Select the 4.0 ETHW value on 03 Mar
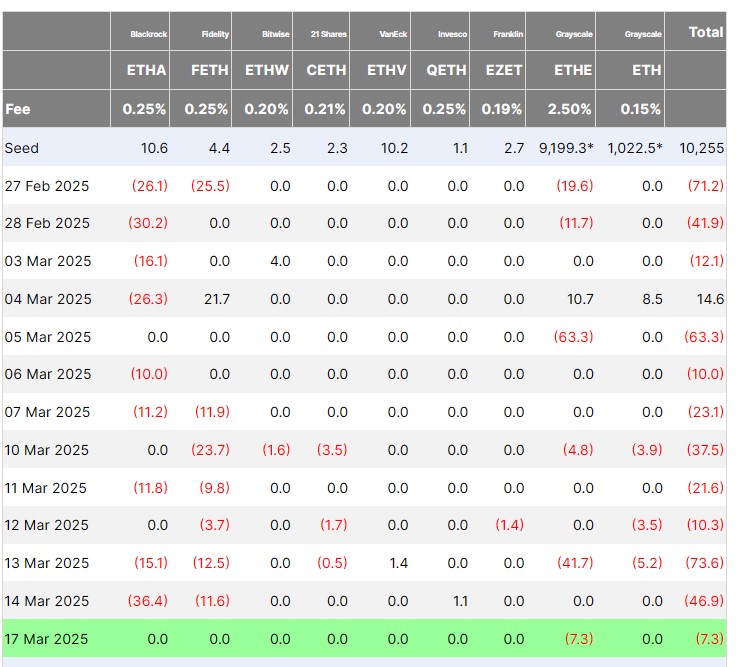The height and width of the screenshot is (667, 738). tap(280, 261)
